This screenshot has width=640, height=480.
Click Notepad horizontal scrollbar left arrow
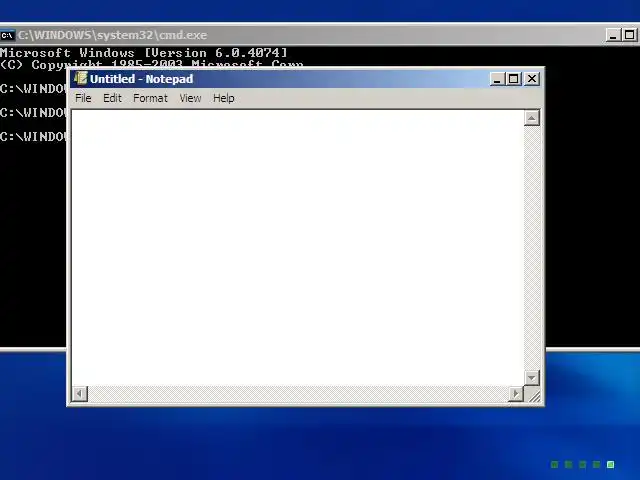pos(80,394)
